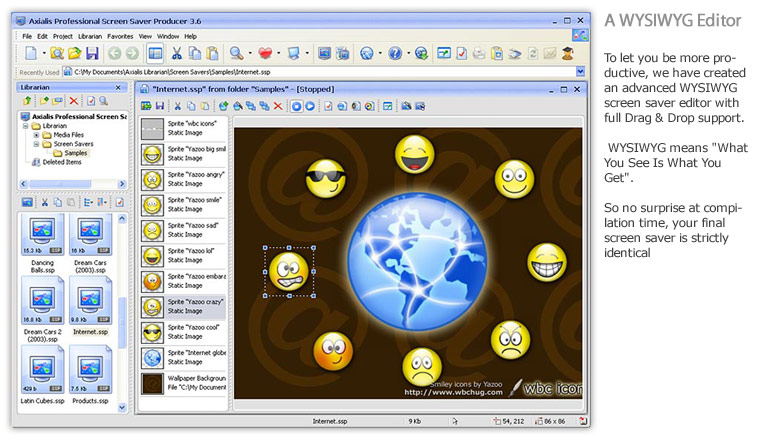This screenshot has height=440, width=760.
Task: Click the New document icon
Action: tap(31, 53)
